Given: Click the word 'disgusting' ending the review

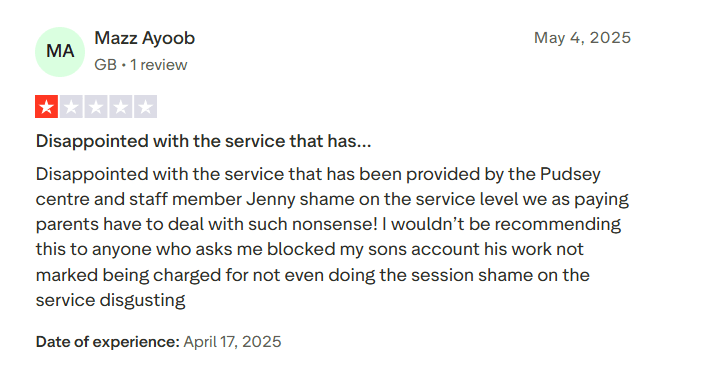Looking at the screenshot, I should pos(142,300).
